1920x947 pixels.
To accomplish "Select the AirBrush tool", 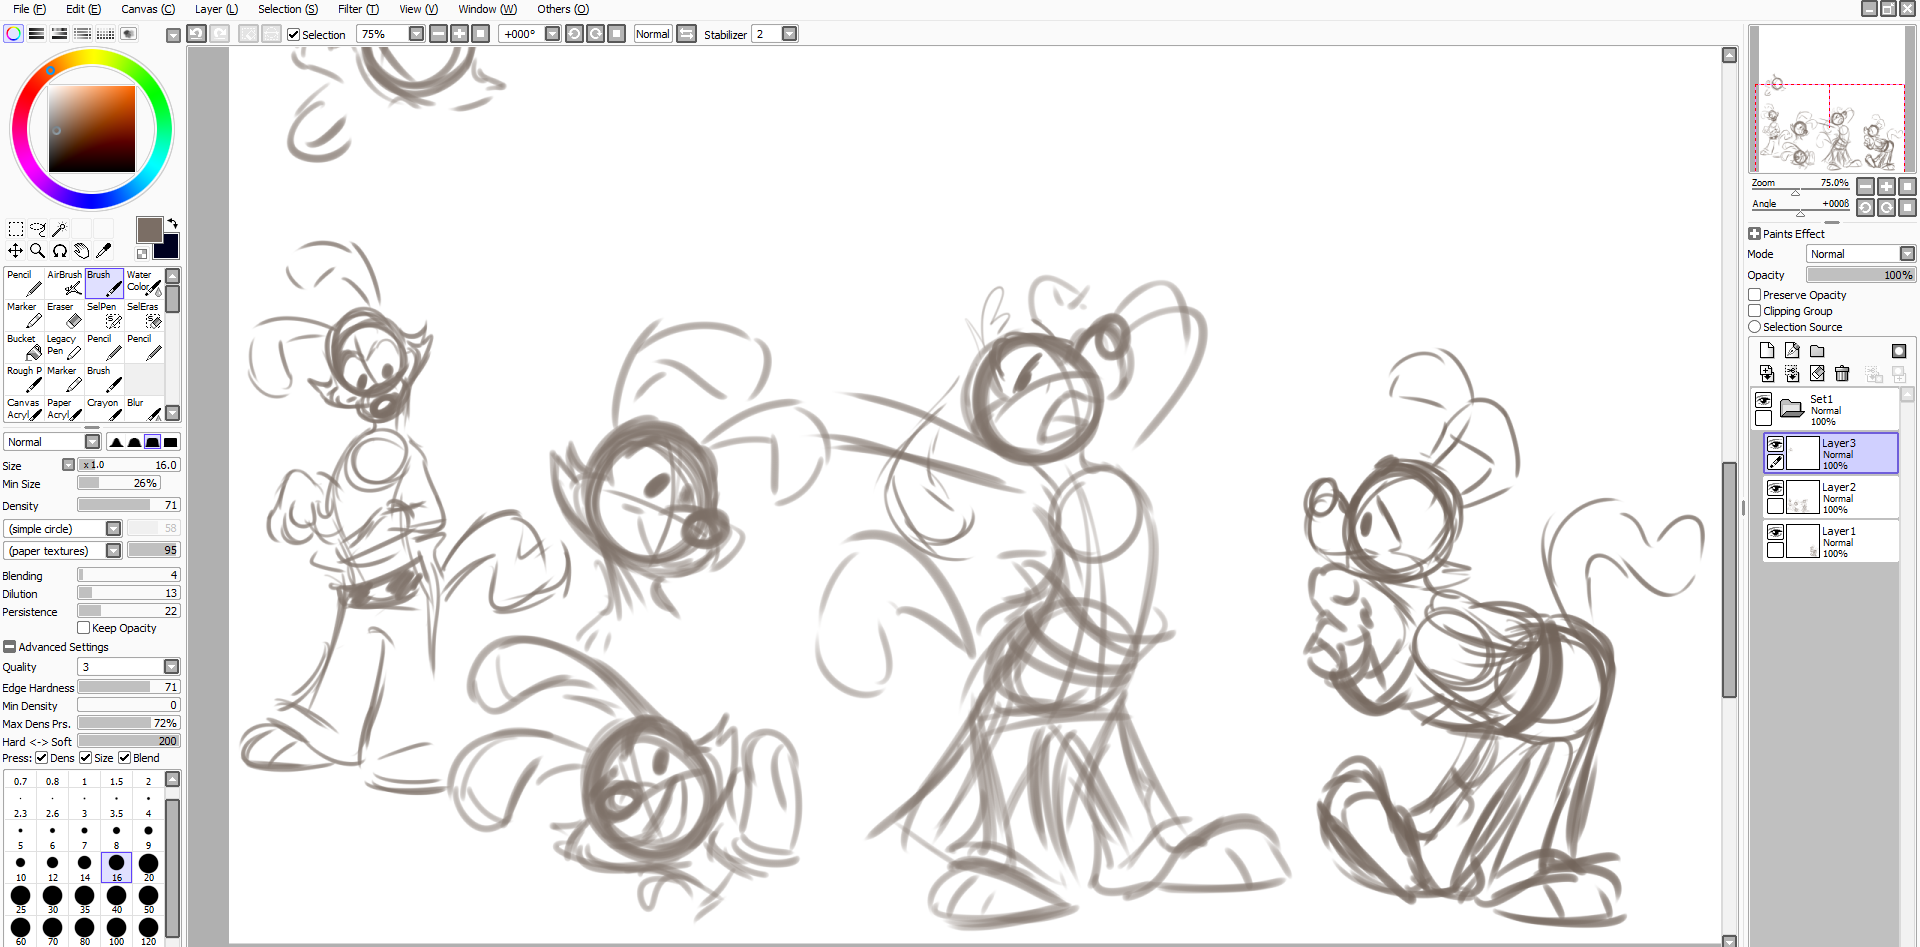I will point(65,283).
